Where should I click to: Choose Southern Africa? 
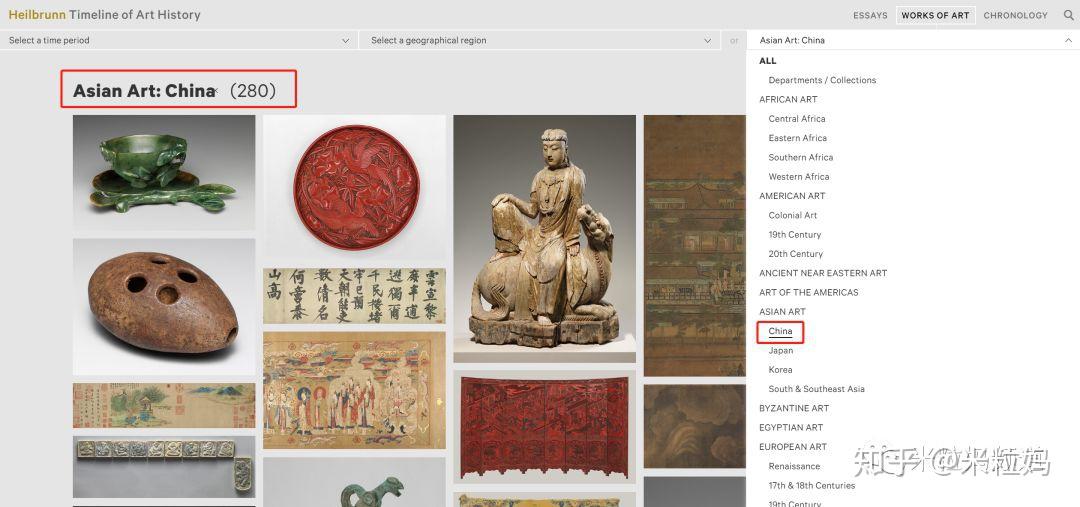pyautogui.click(x=800, y=157)
